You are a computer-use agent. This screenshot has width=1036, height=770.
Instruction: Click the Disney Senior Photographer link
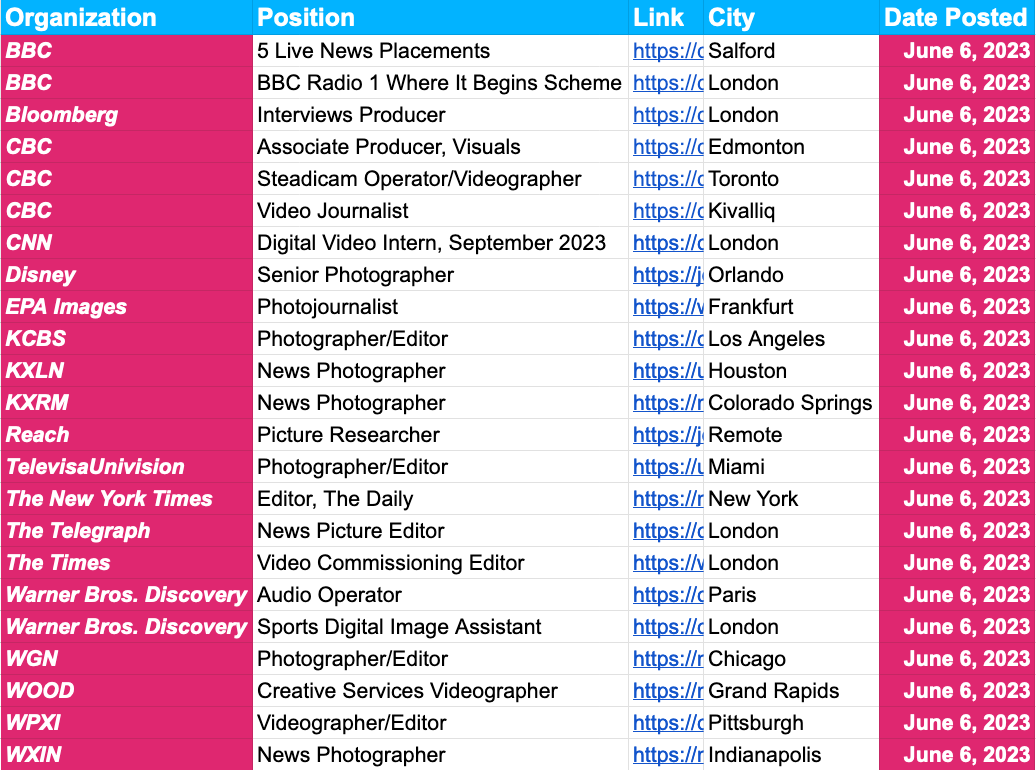[667, 275]
